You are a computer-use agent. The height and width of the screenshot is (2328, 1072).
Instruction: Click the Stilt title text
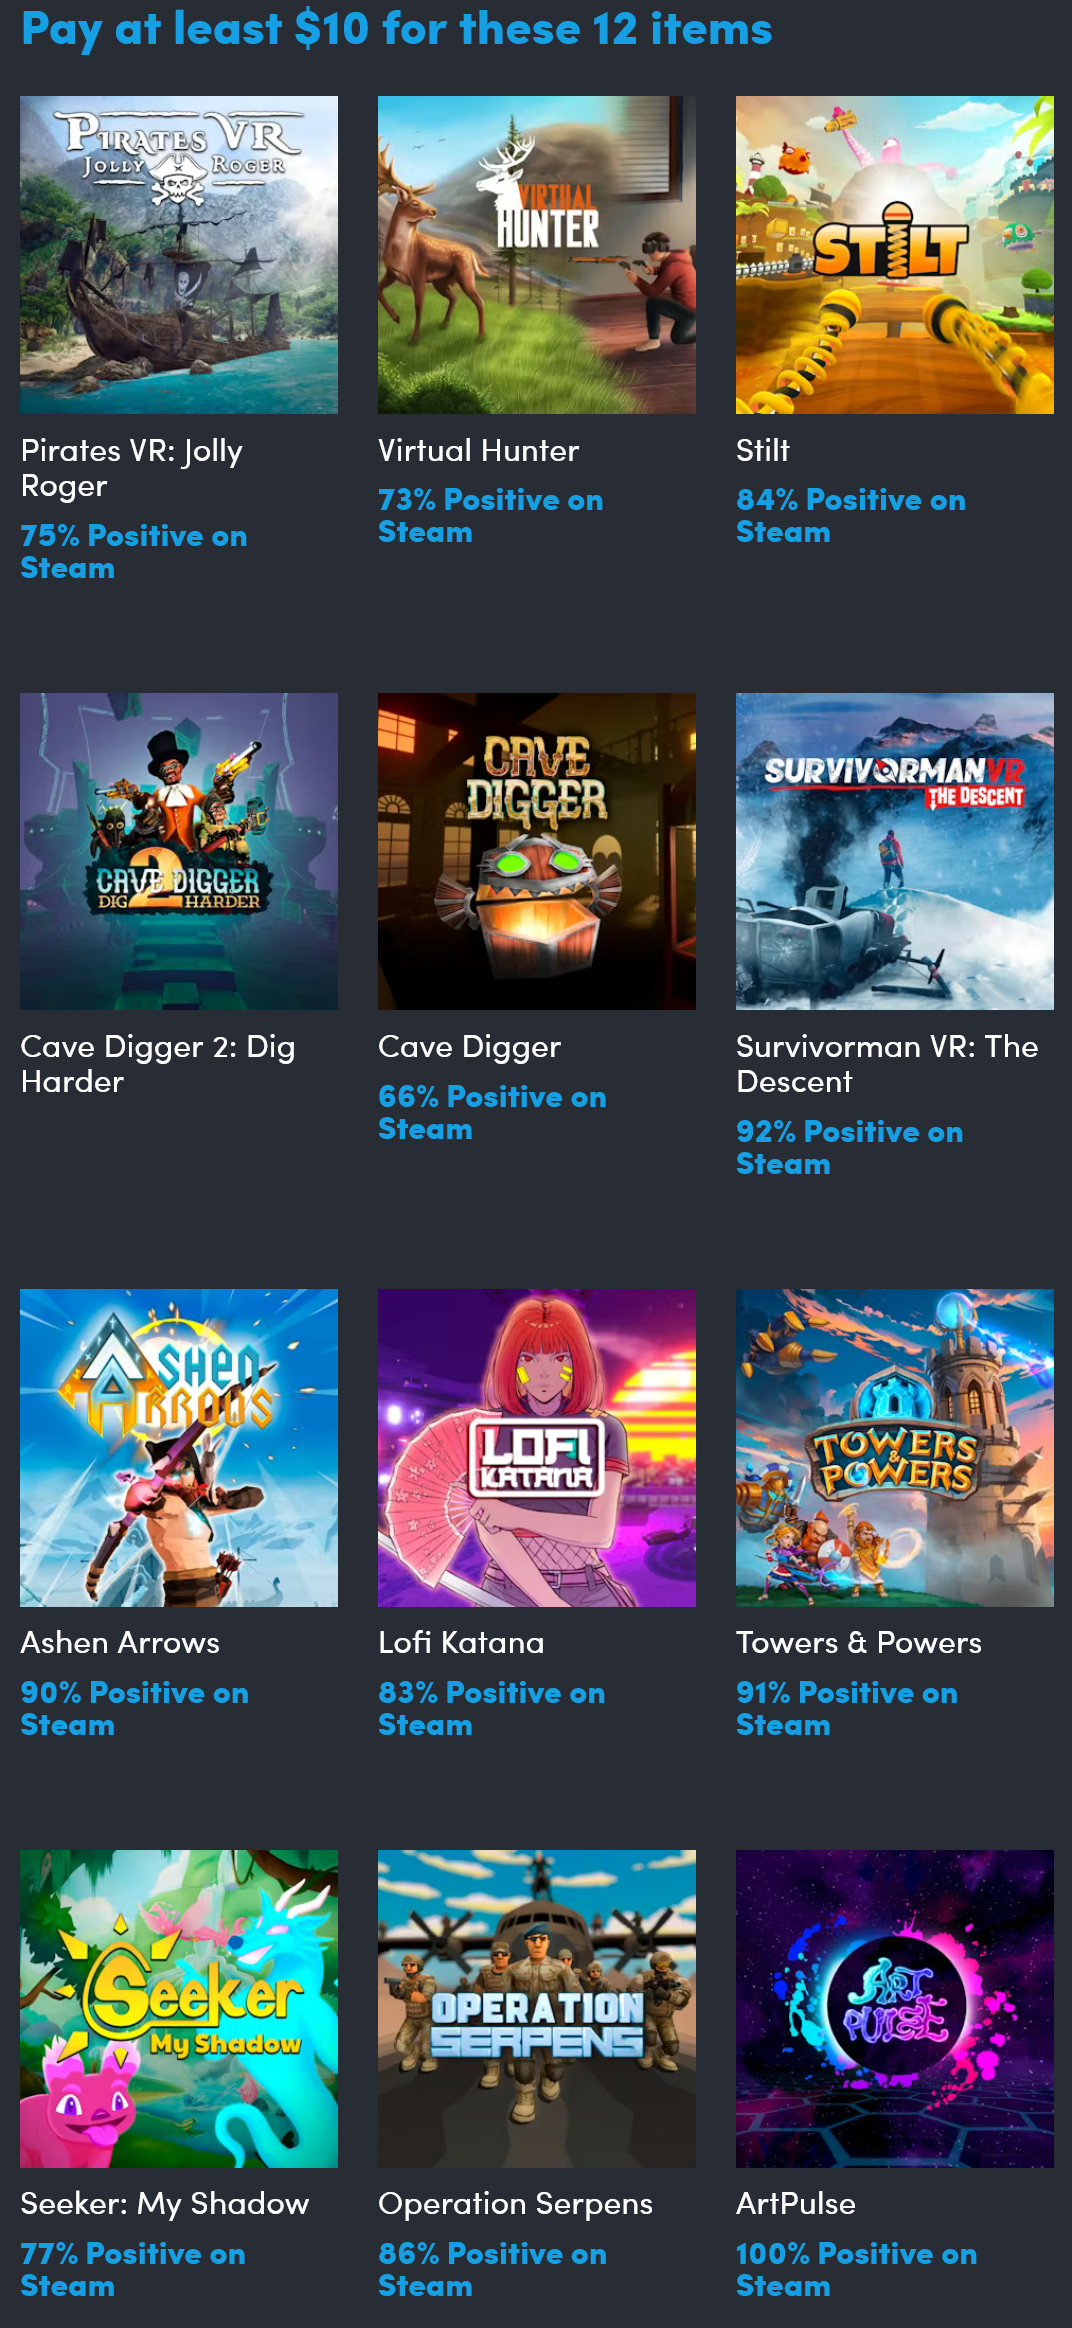pyautogui.click(x=763, y=450)
